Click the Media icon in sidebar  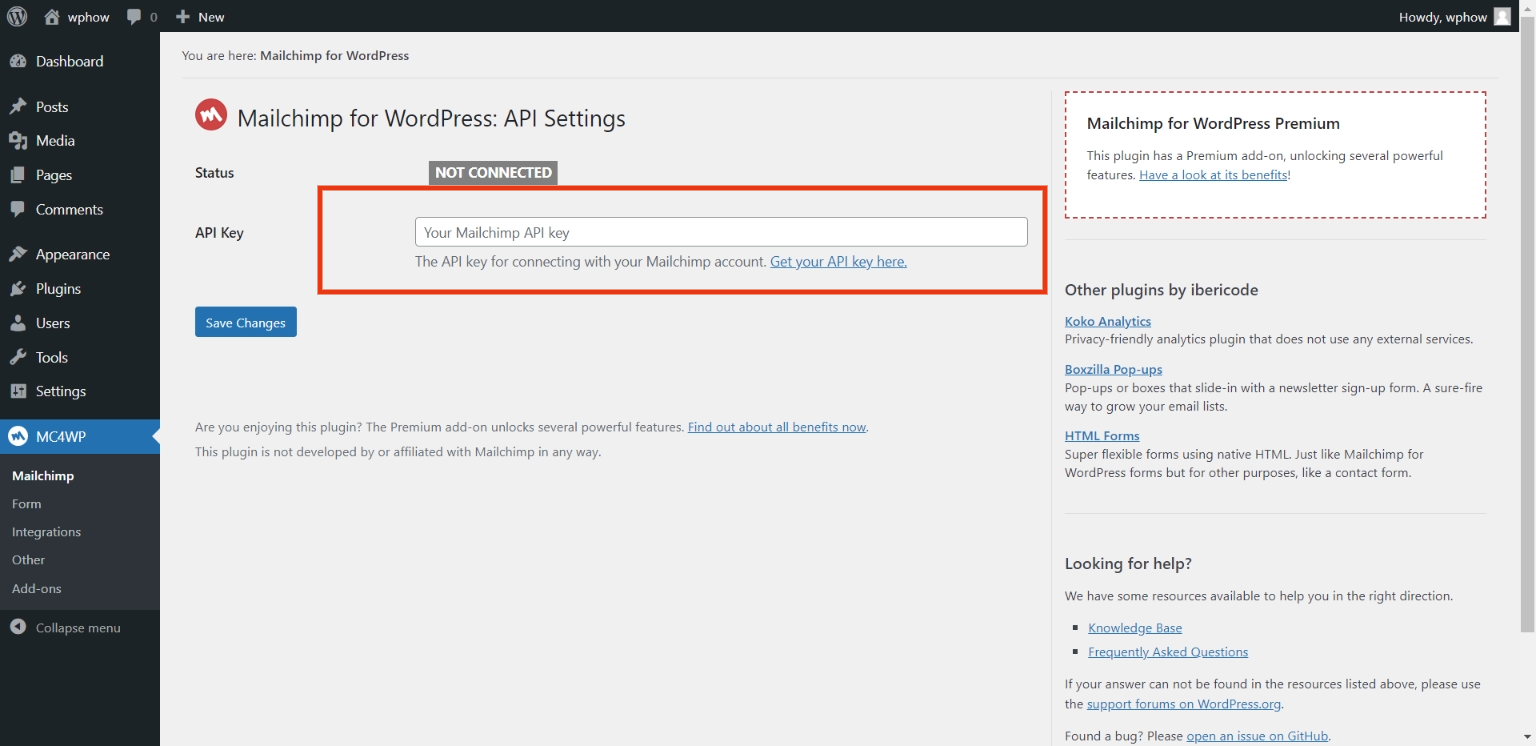tap(17, 141)
